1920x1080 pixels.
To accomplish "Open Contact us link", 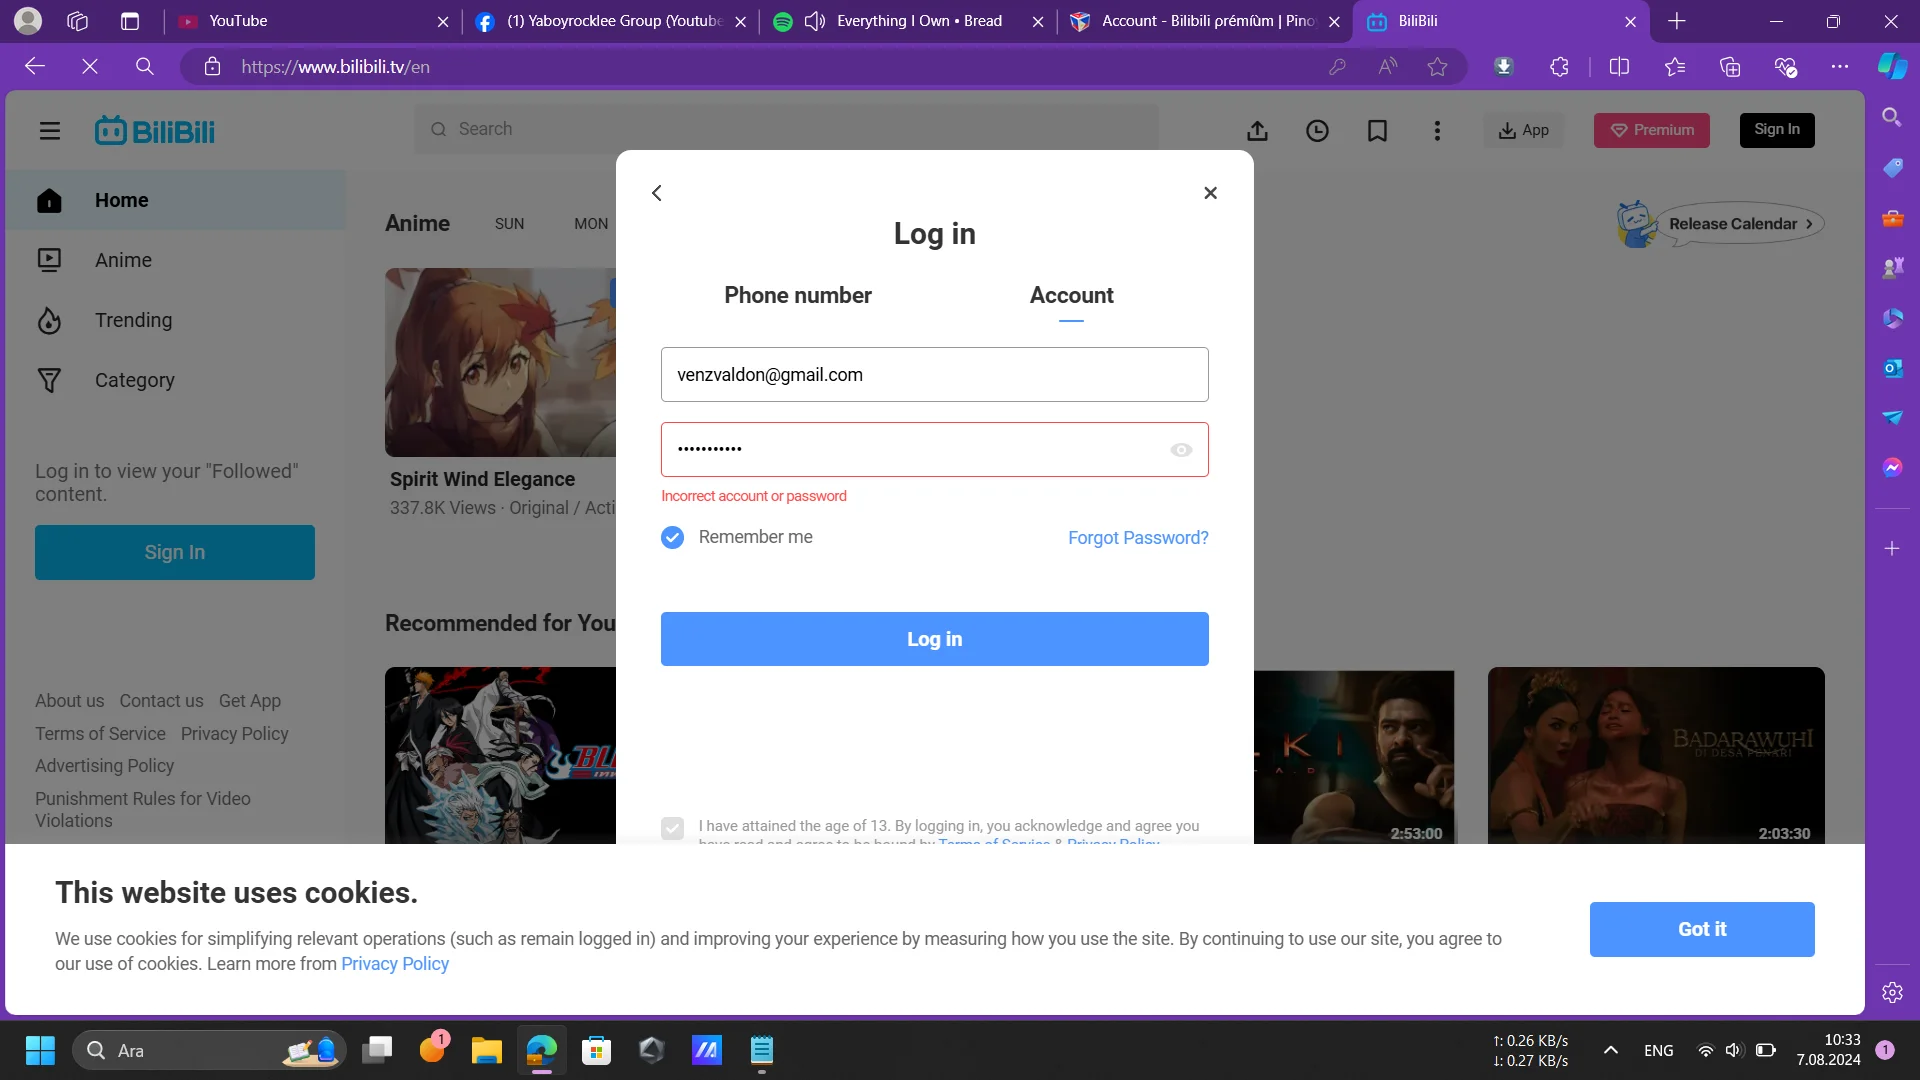I will coord(161,701).
